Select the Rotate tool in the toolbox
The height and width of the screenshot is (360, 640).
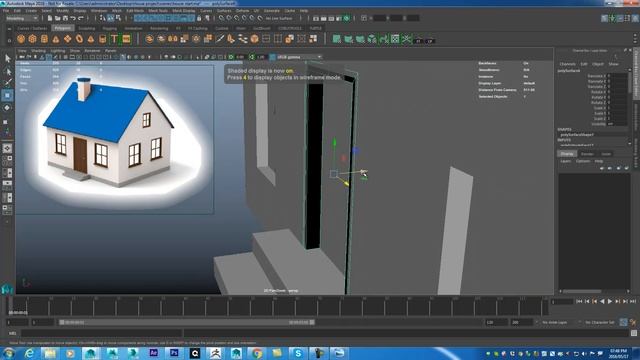(7, 108)
